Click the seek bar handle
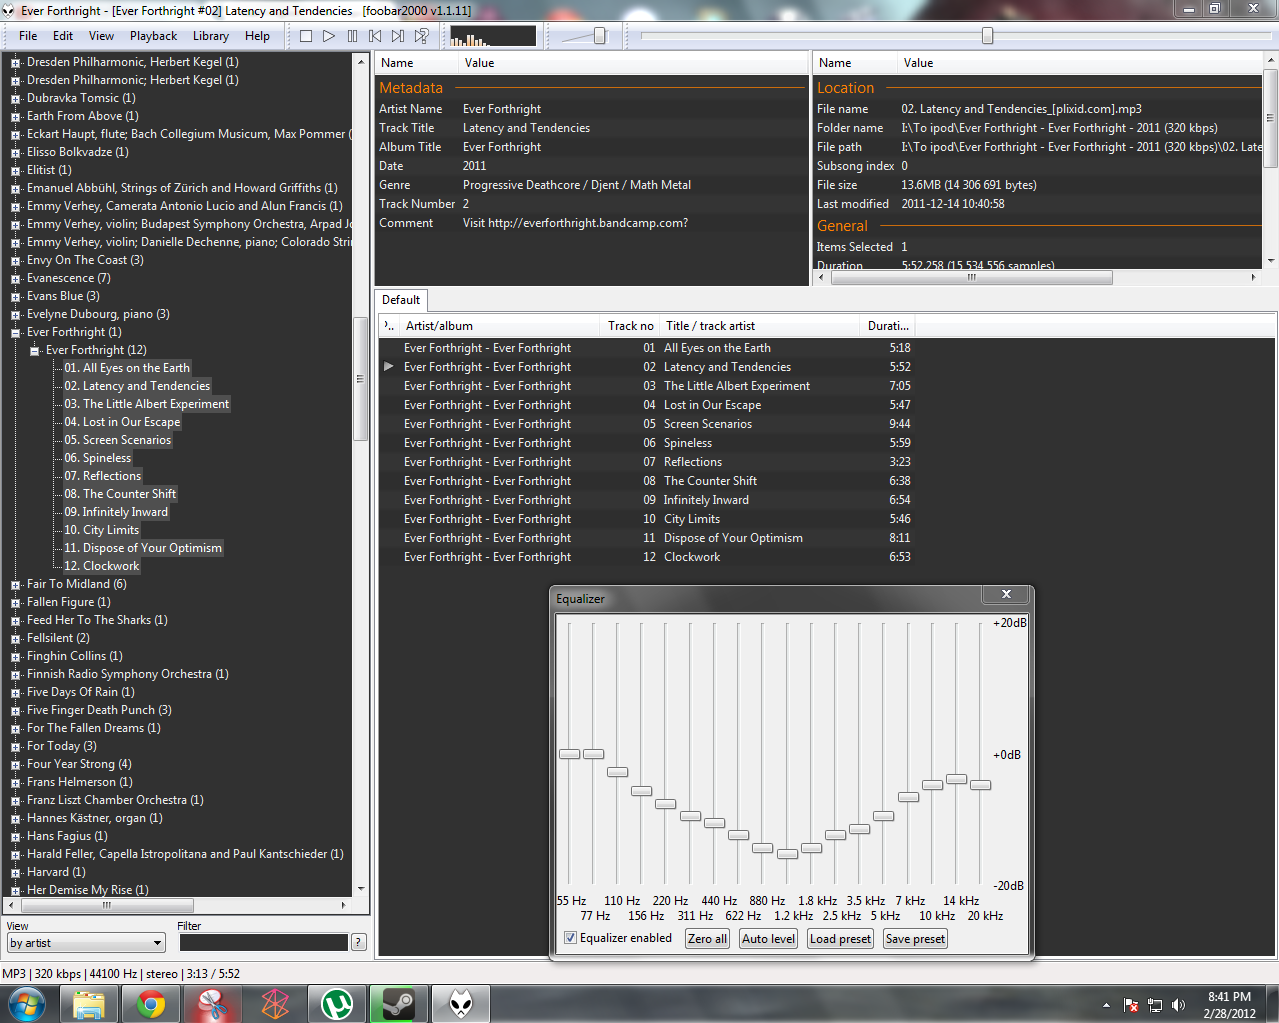This screenshot has width=1279, height=1023. pyautogui.click(x=988, y=36)
